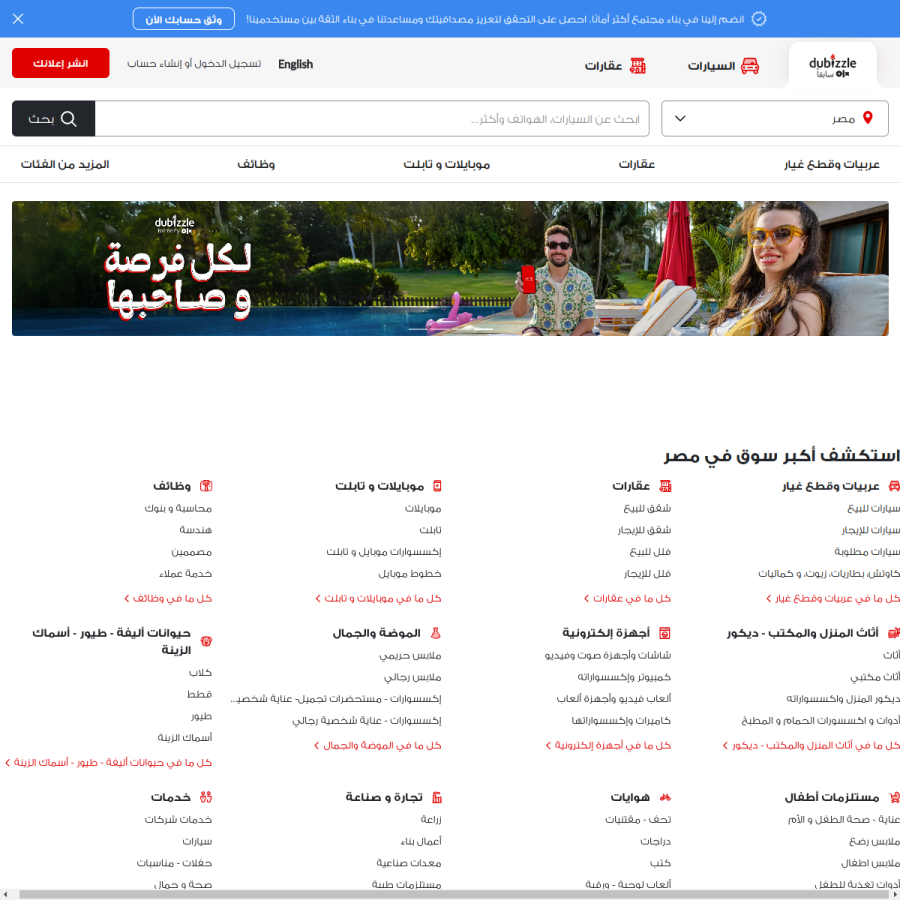
Task: Open عقارات nav menu item
Action: coord(637,165)
